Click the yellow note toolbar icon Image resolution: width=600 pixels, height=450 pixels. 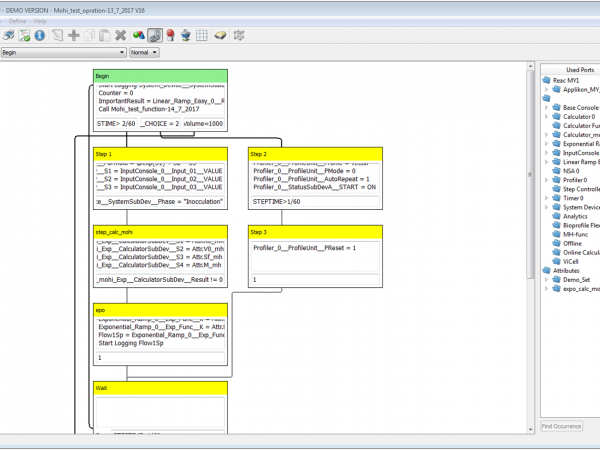click(x=220, y=36)
